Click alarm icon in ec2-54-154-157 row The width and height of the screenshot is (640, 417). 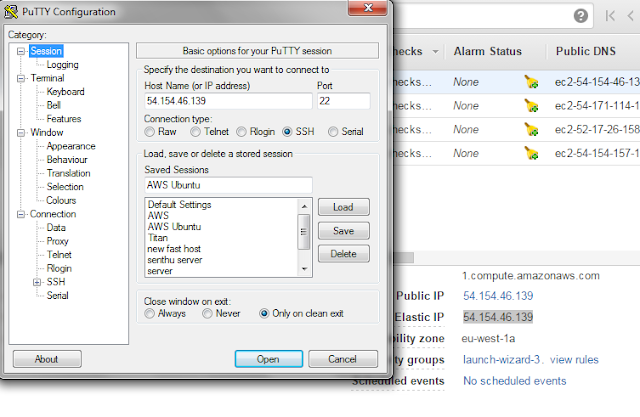coord(531,153)
